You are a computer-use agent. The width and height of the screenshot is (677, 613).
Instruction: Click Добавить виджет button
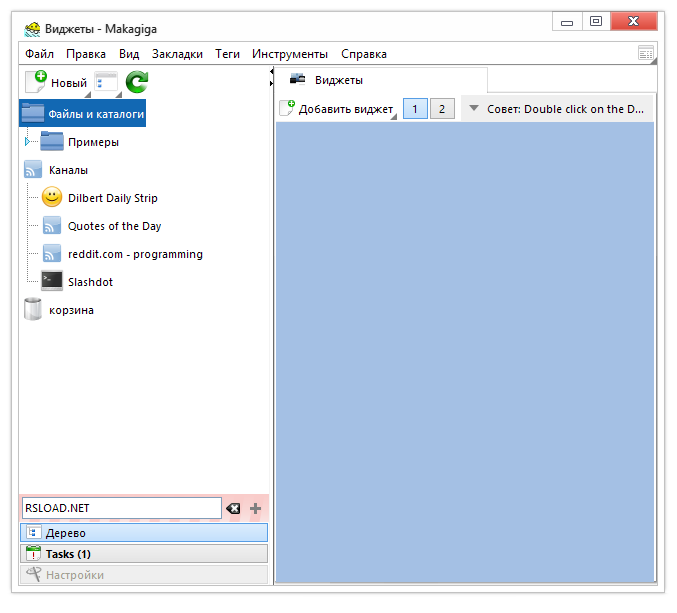coord(338,109)
